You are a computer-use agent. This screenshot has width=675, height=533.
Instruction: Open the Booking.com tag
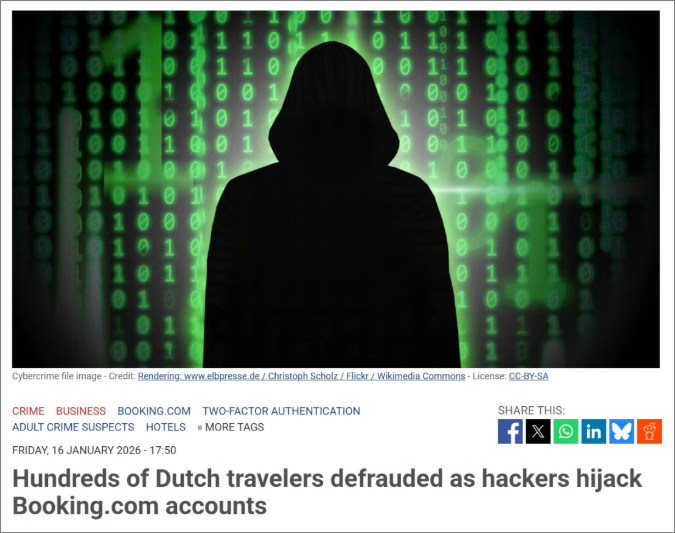pyautogui.click(x=154, y=411)
